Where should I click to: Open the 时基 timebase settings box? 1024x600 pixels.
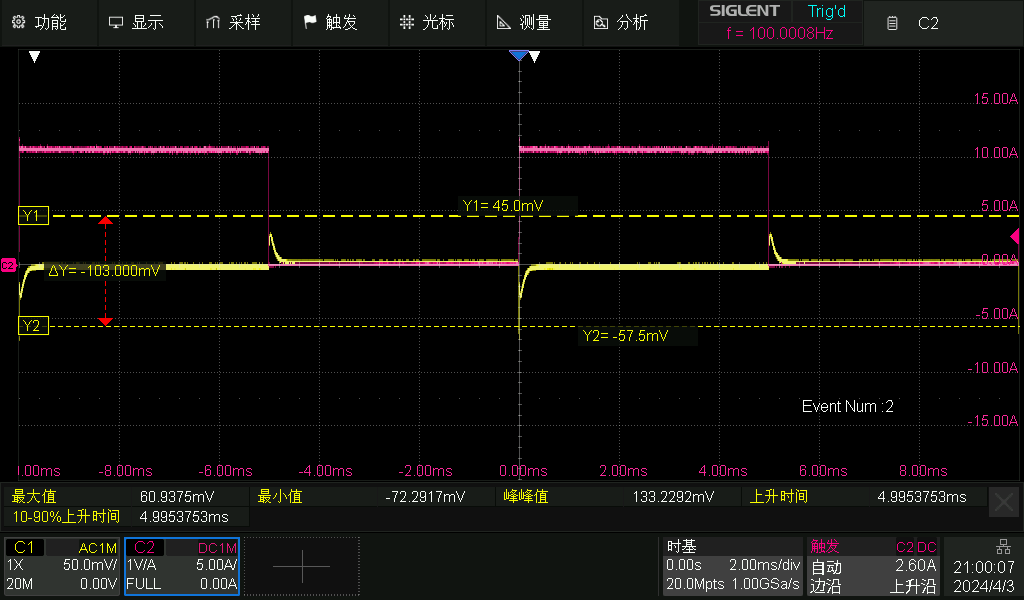[733, 566]
